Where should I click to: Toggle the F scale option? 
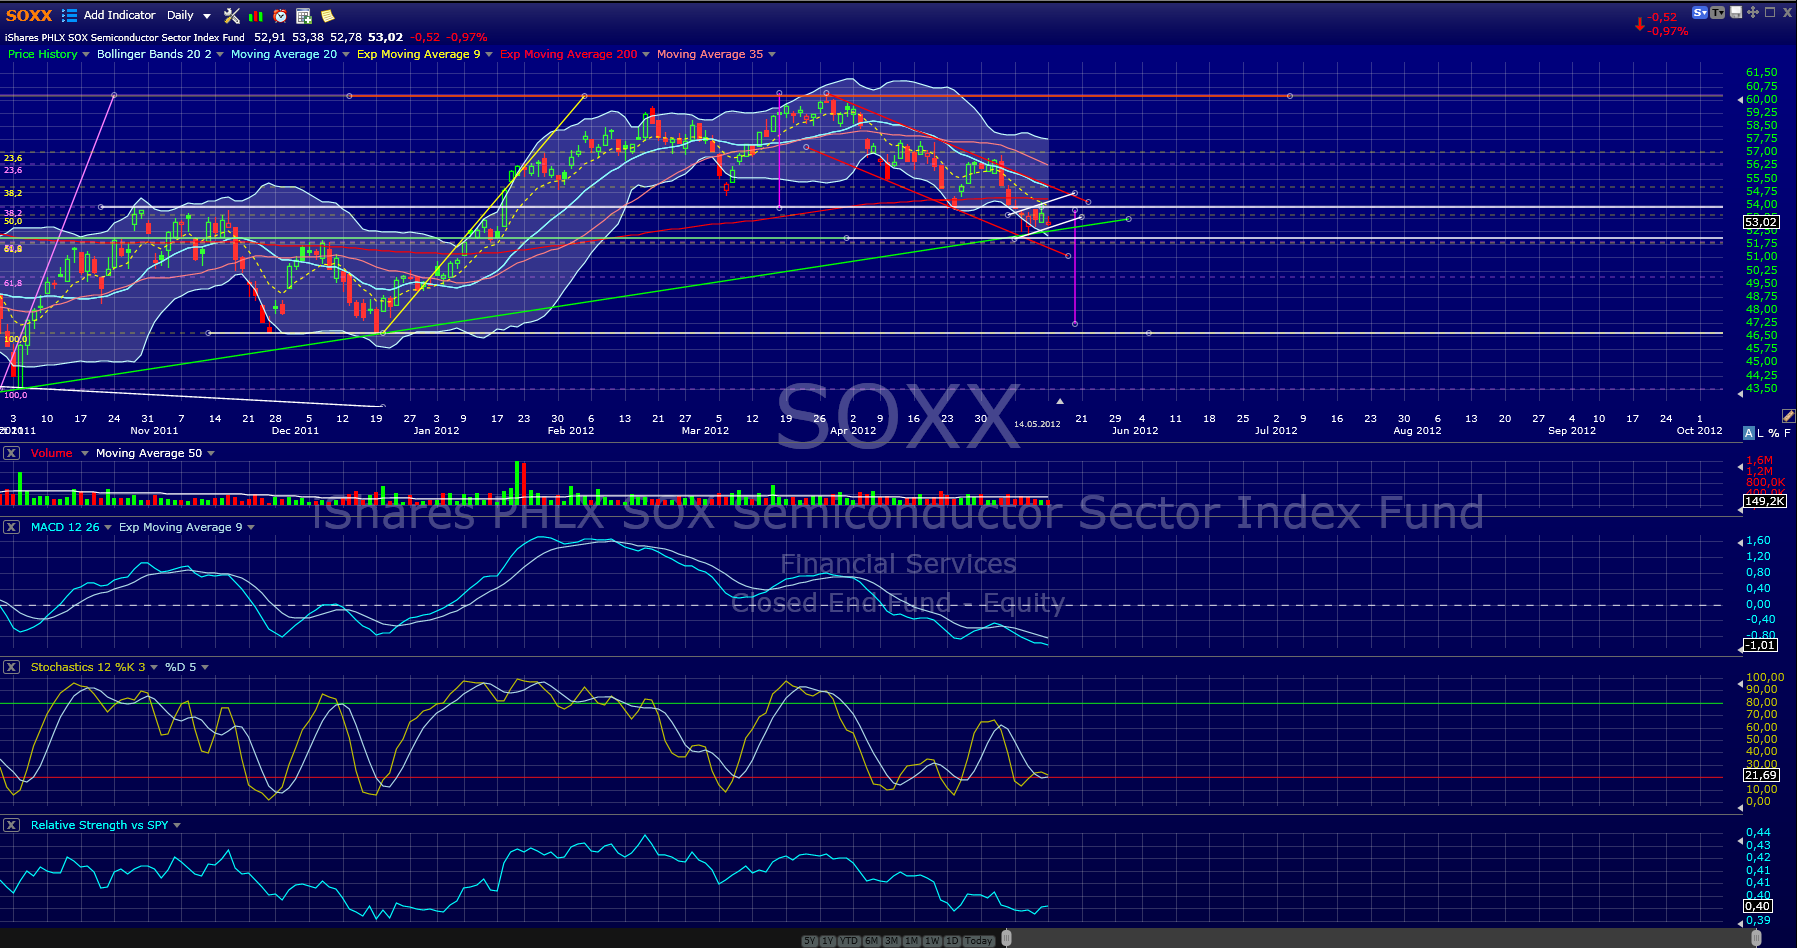point(1787,433)
